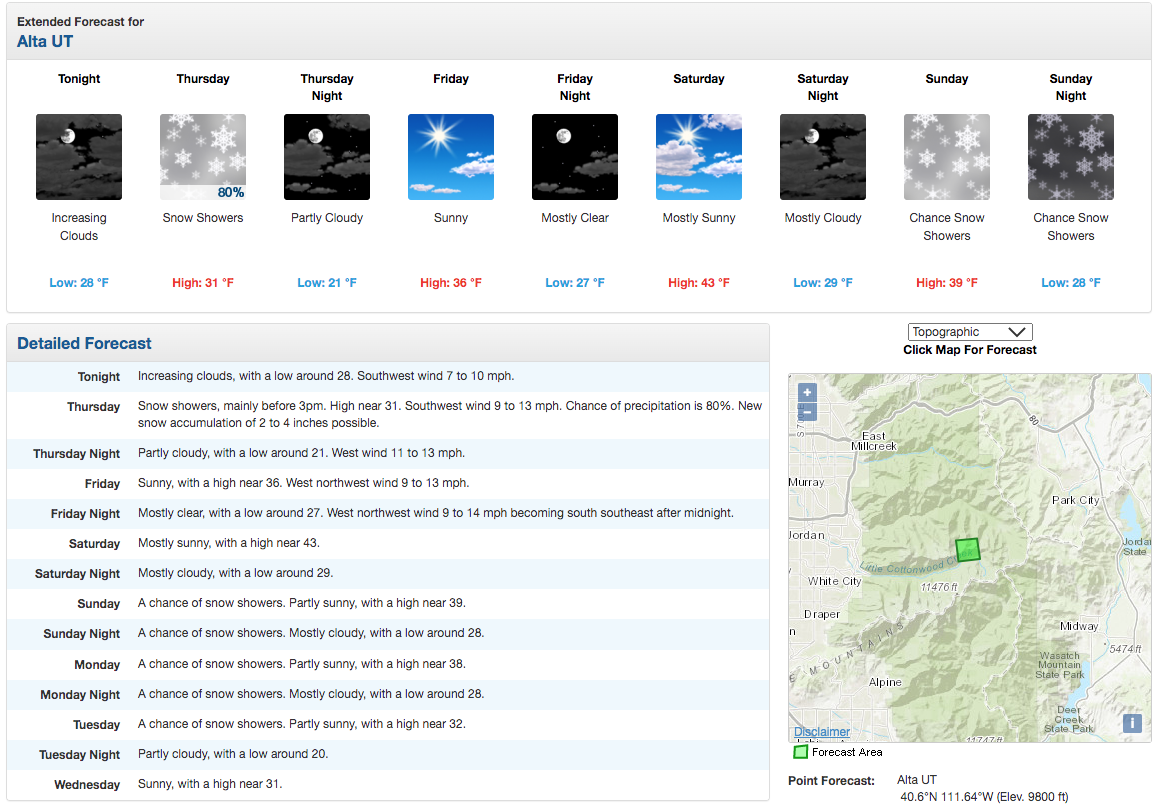
Task: Click the Sunday Night snow showers icon
Action: [1071, 157]
